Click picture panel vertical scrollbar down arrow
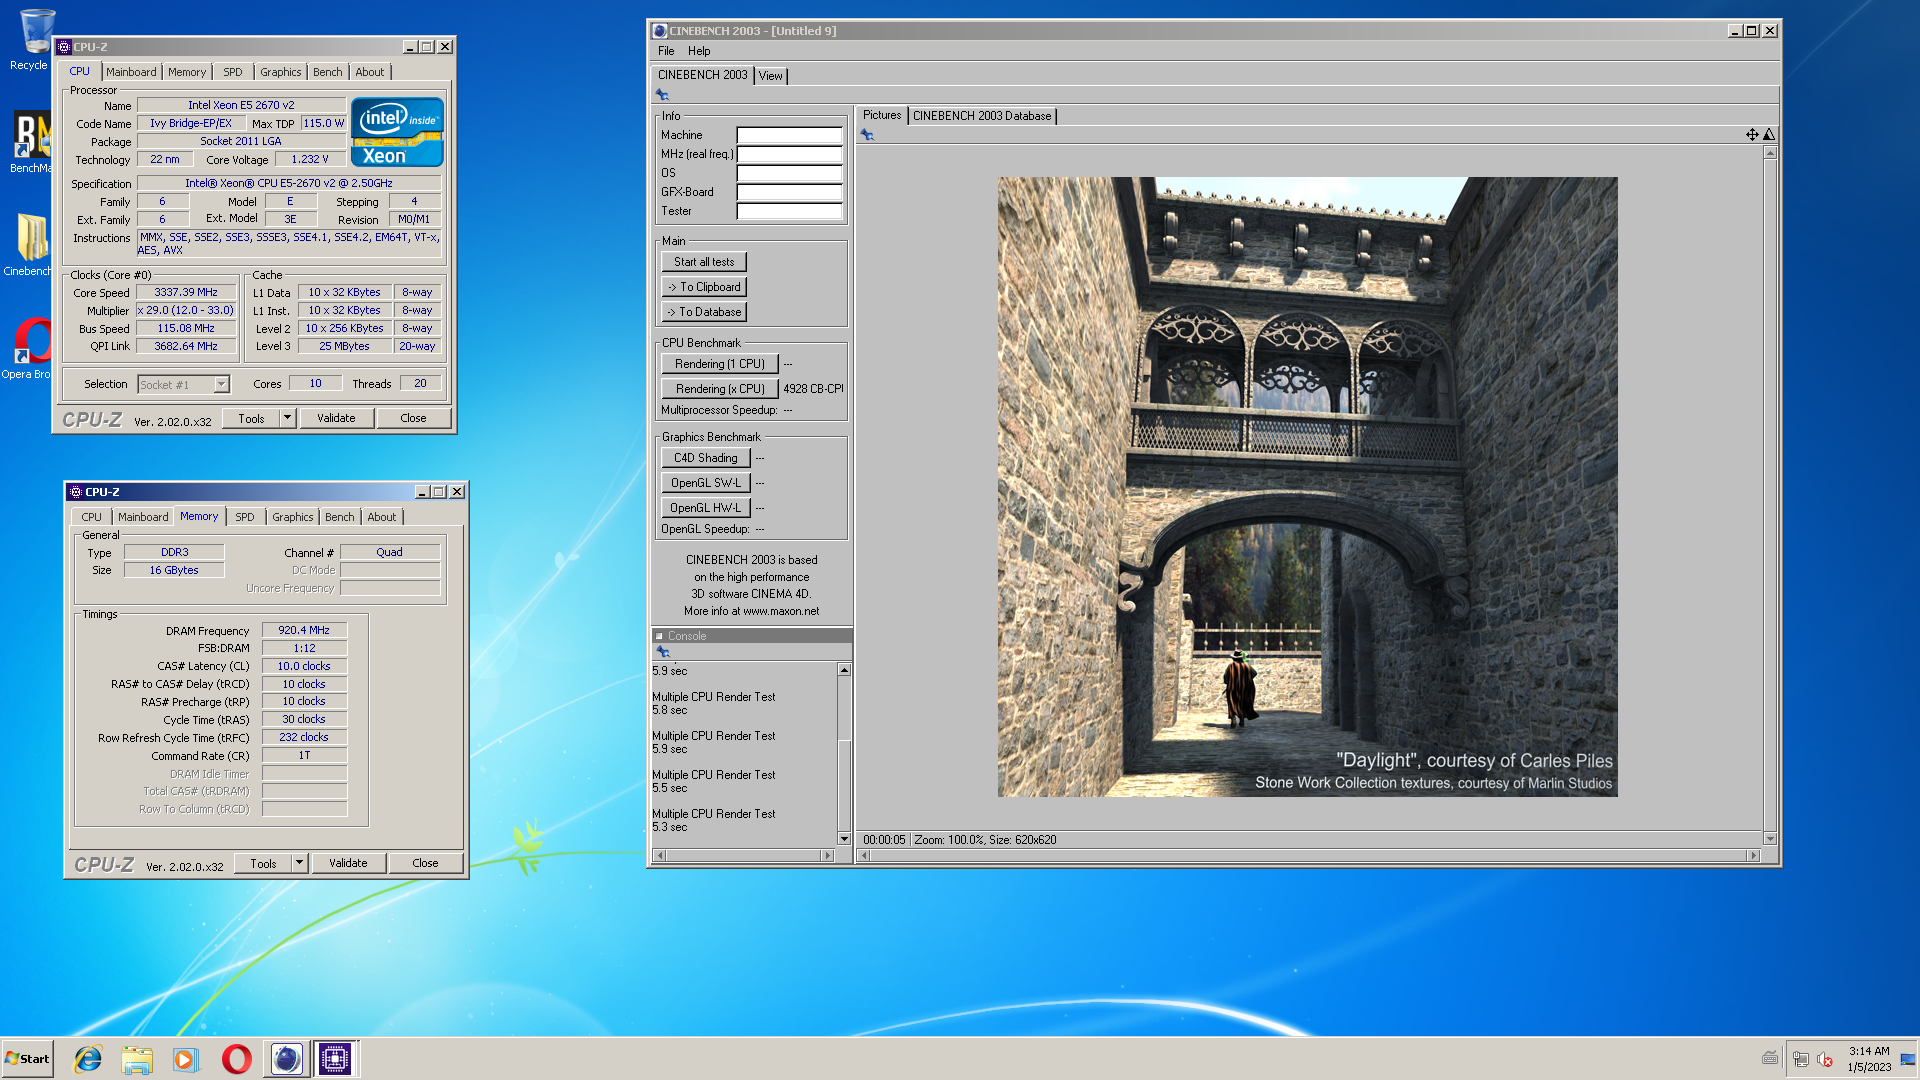1920x1080 pixels. 1770,839
